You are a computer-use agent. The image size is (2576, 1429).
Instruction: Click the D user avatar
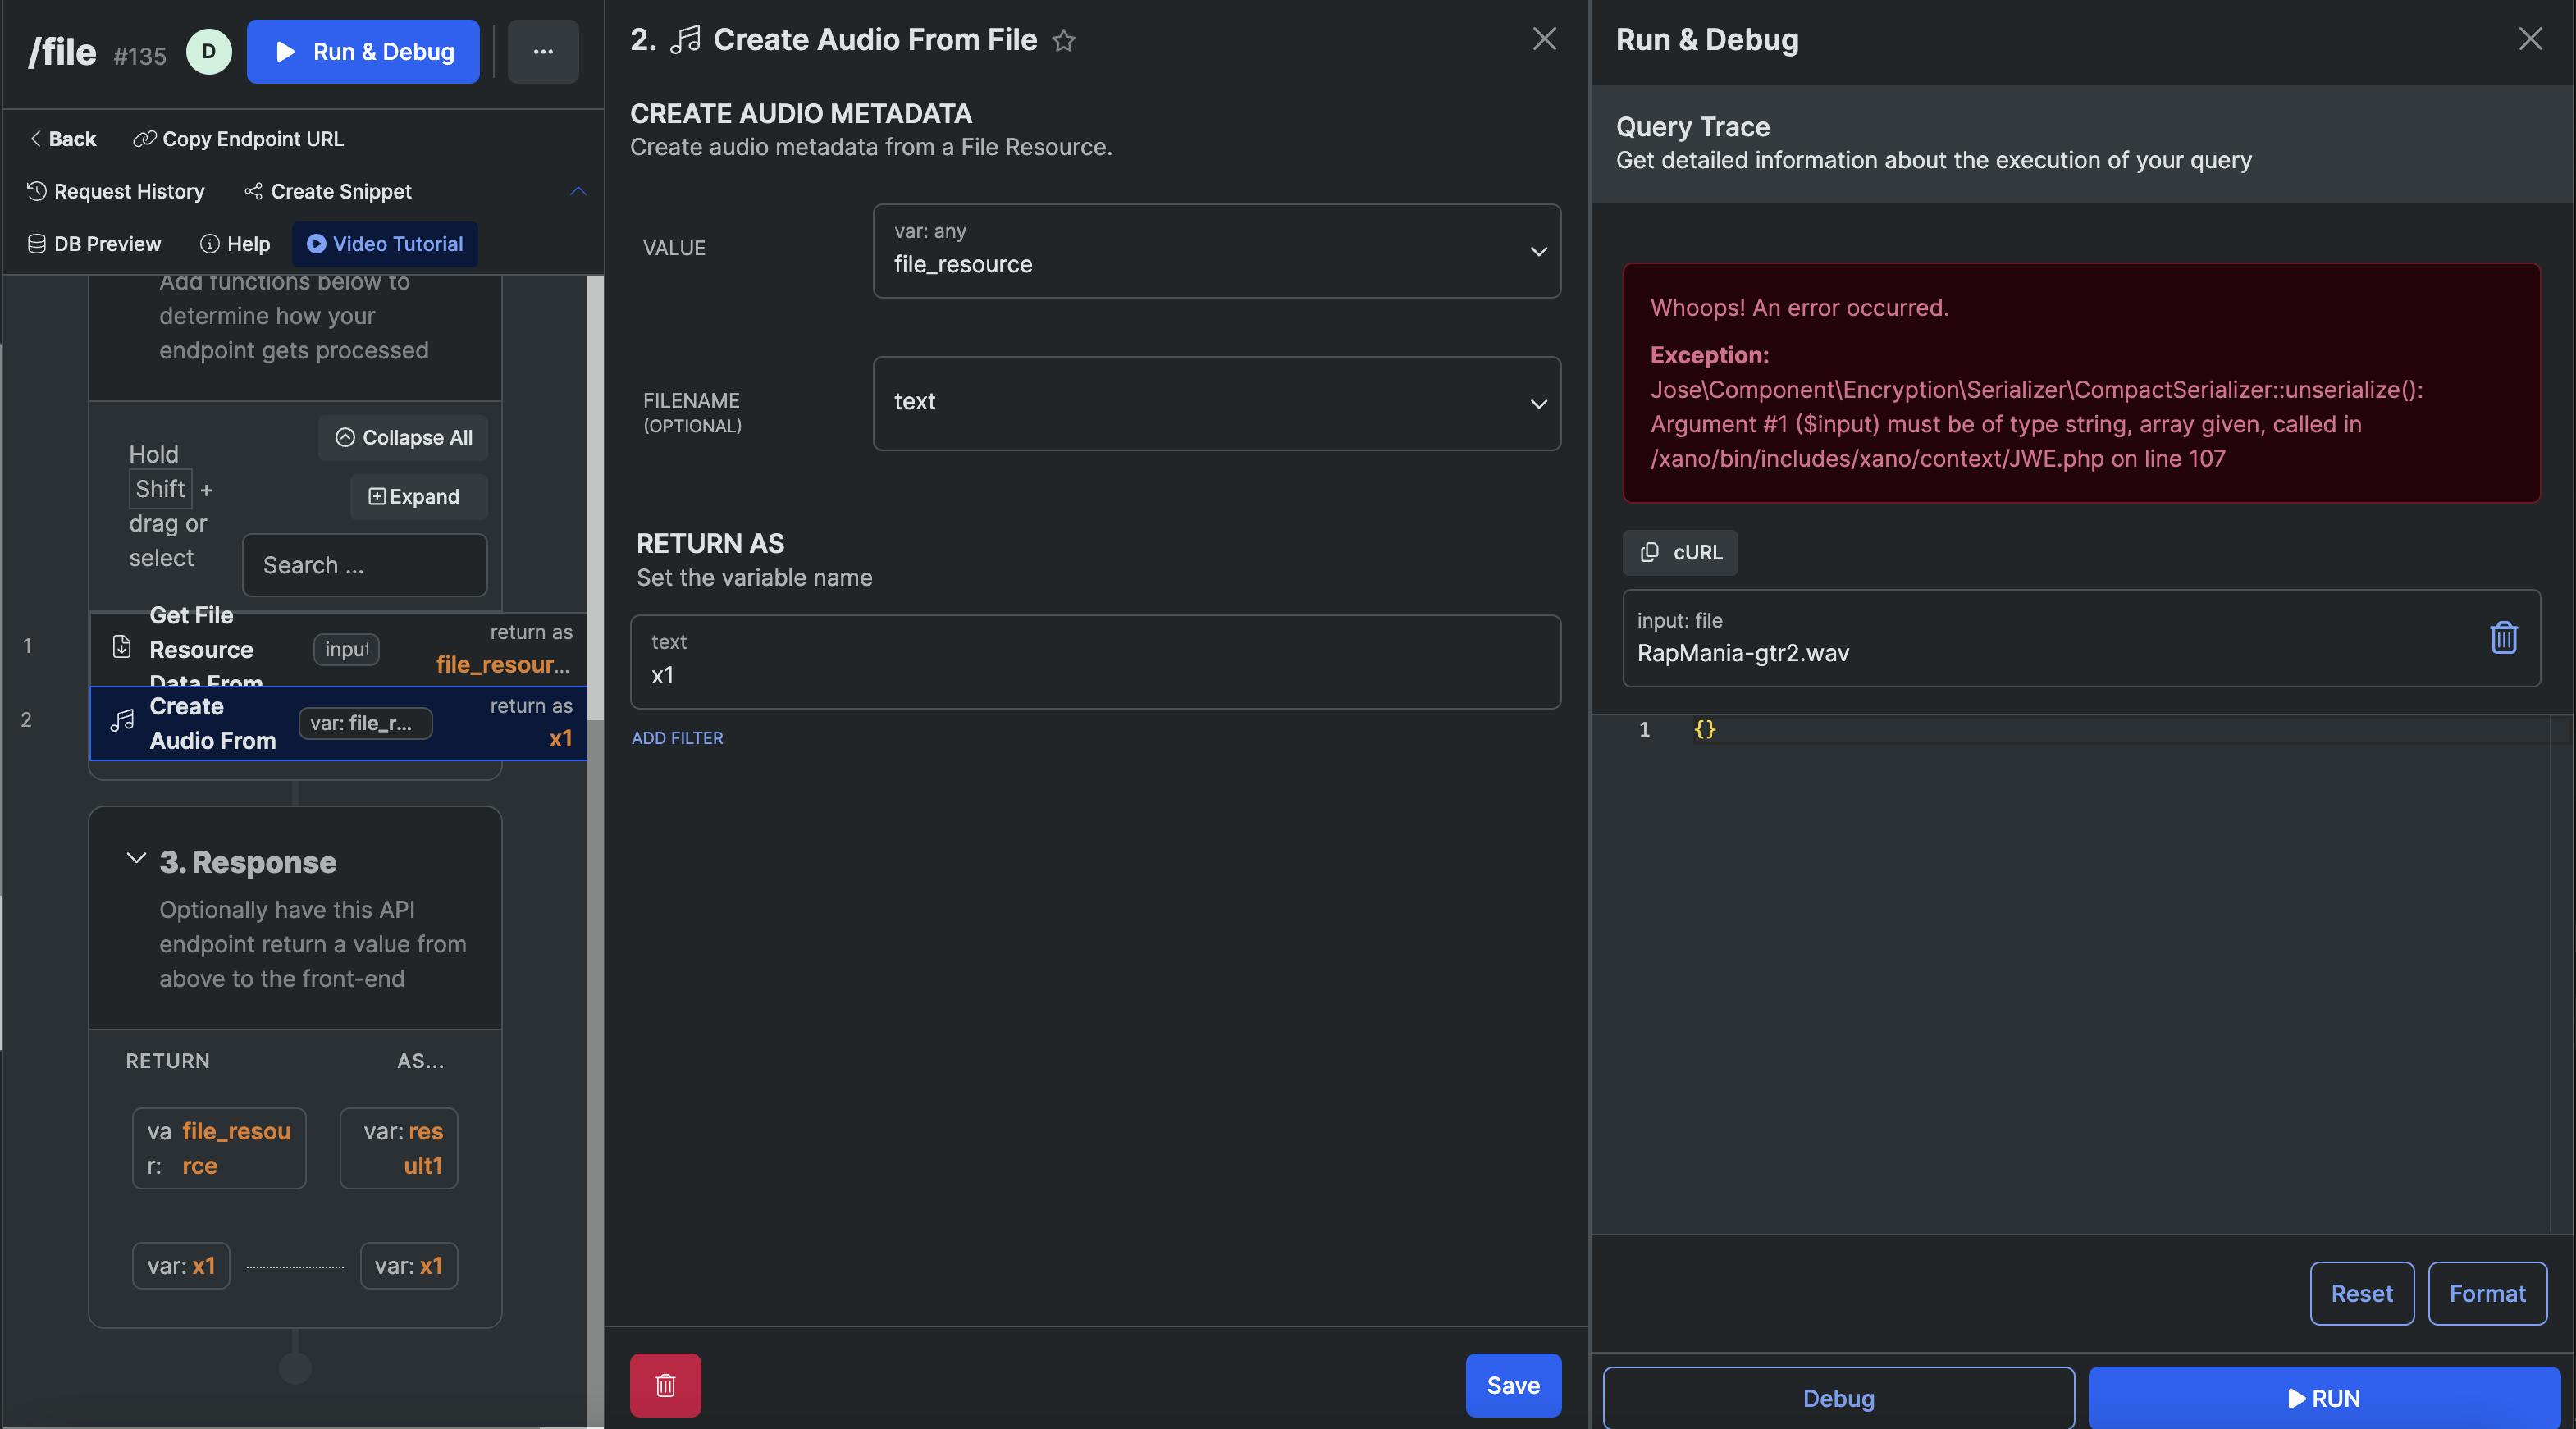(209, 51)
